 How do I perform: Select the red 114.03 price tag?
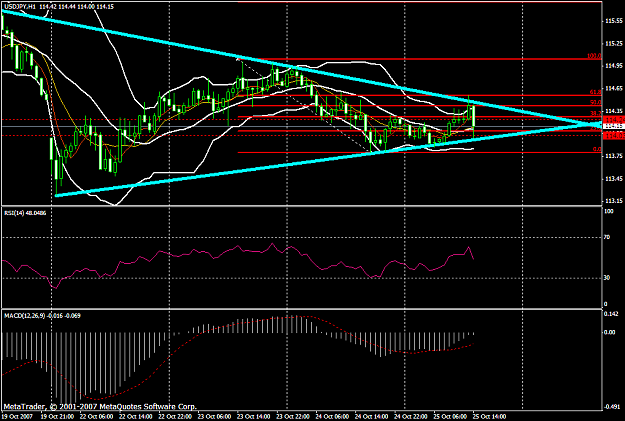[x=613, y=136]
